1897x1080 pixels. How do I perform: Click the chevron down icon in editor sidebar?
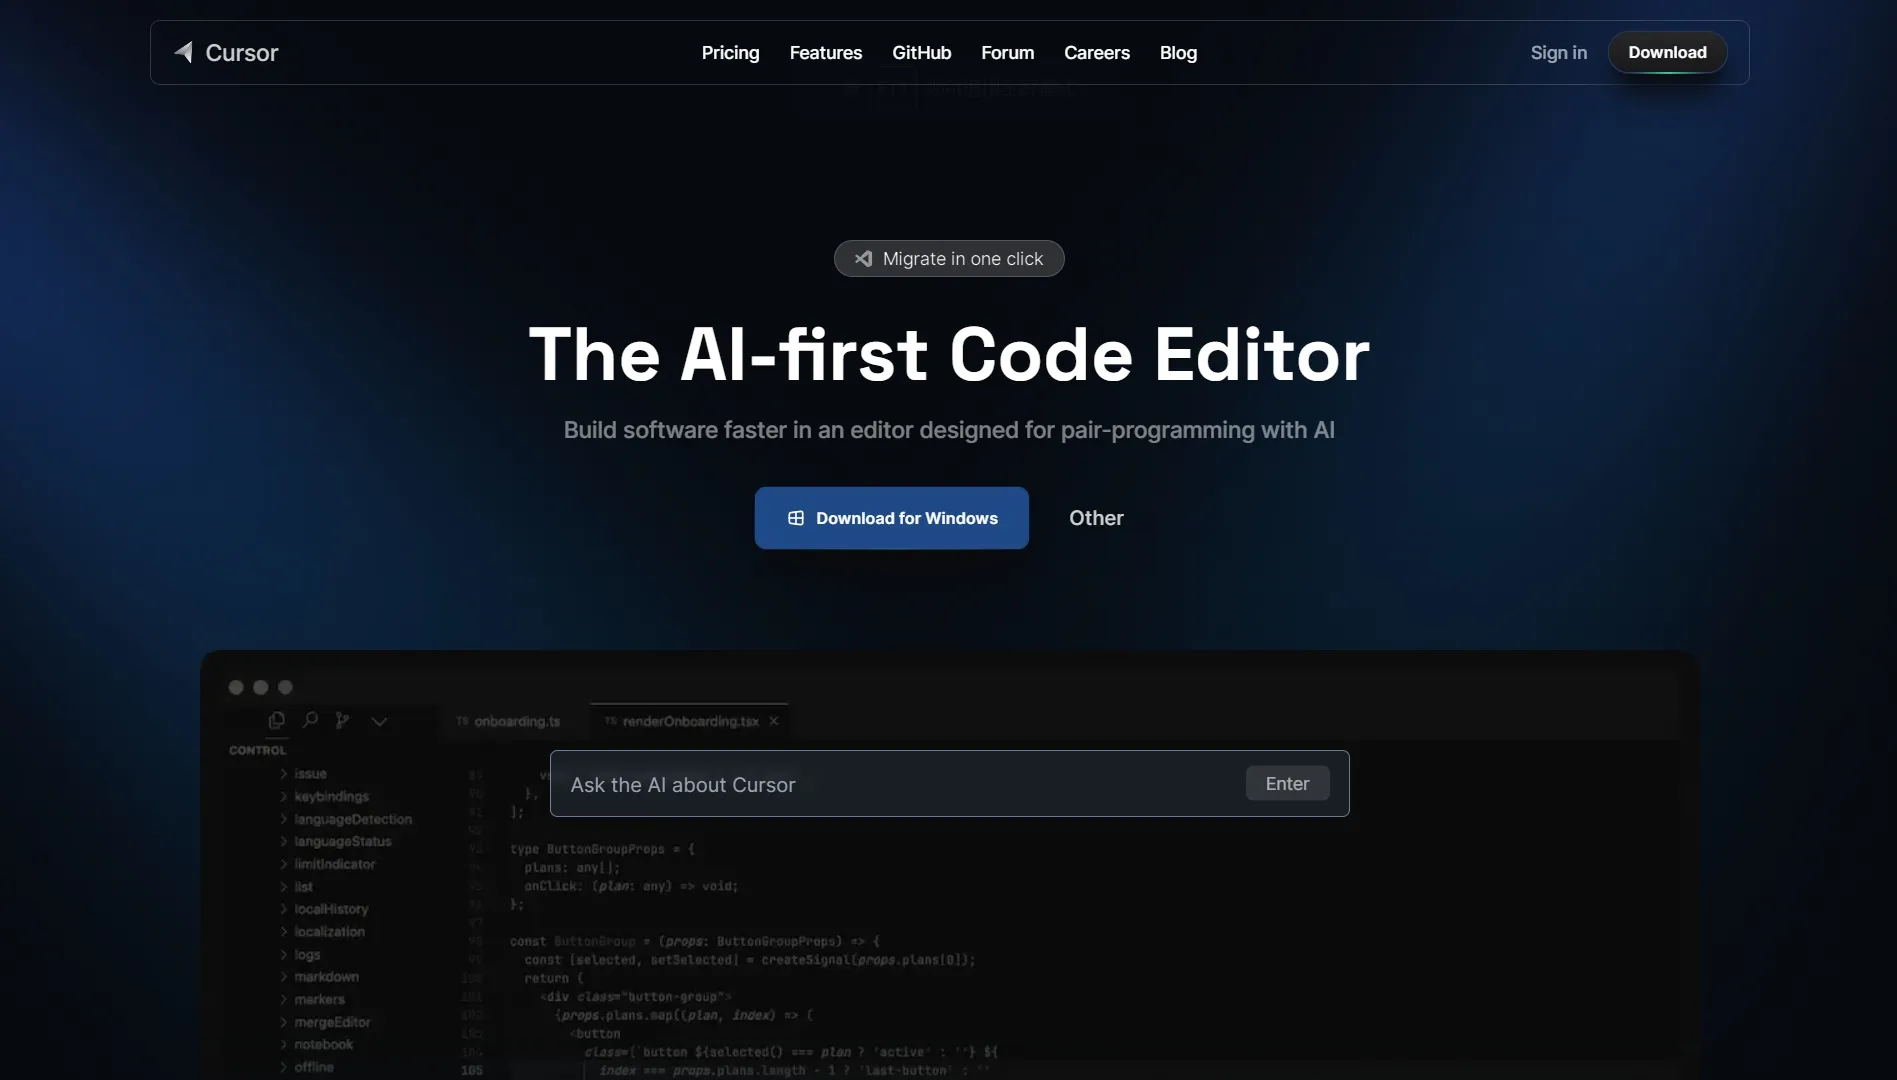coord(379,721)
